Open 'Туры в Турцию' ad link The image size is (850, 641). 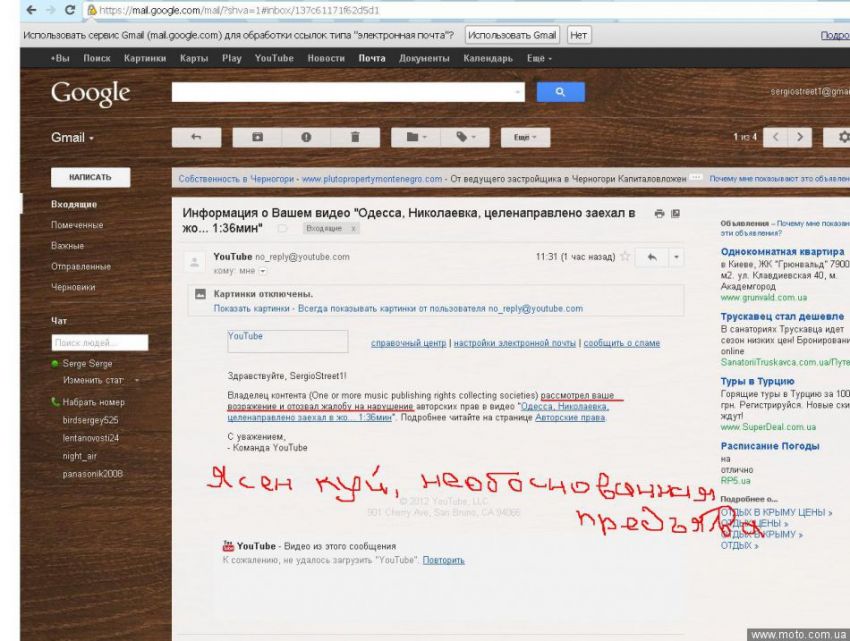757,381
